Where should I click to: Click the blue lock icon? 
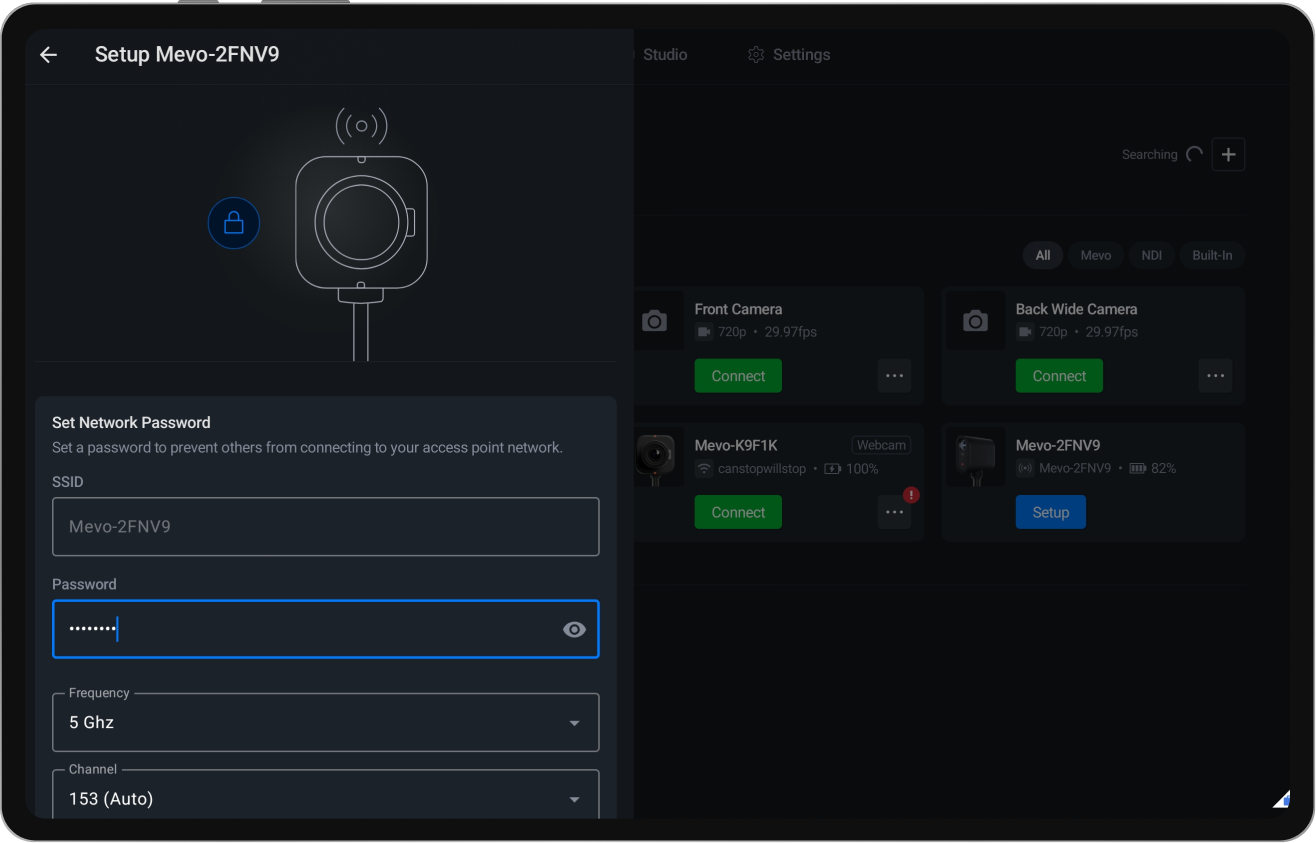coord(234,223)
